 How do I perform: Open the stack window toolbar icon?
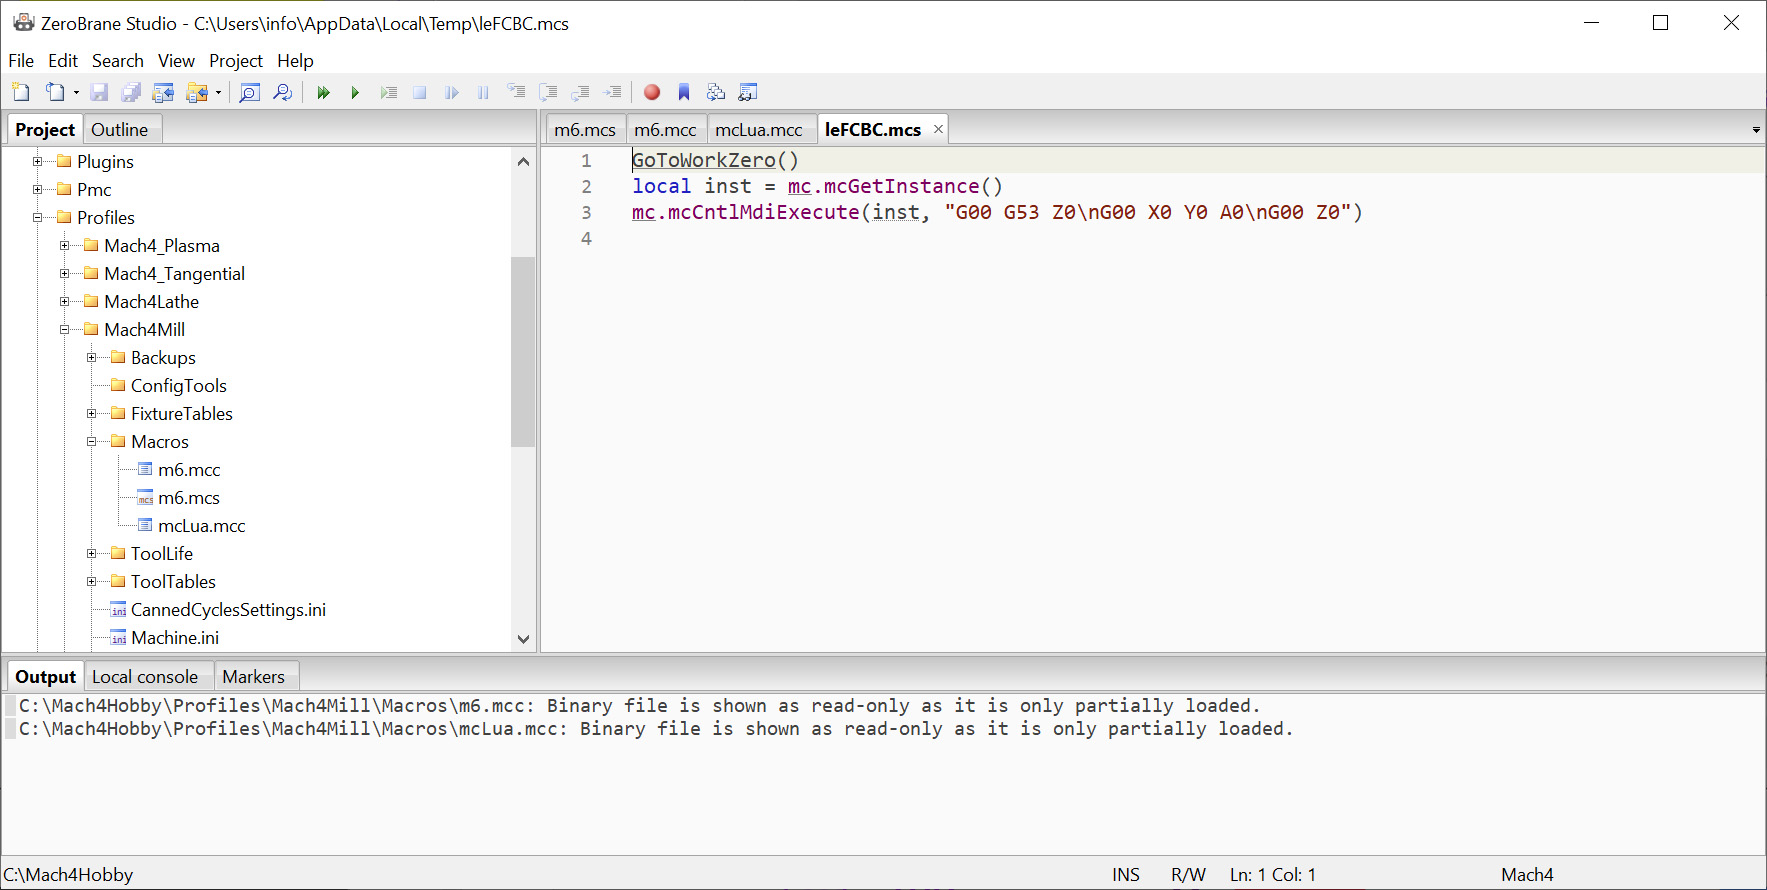(x=716, y=92)
